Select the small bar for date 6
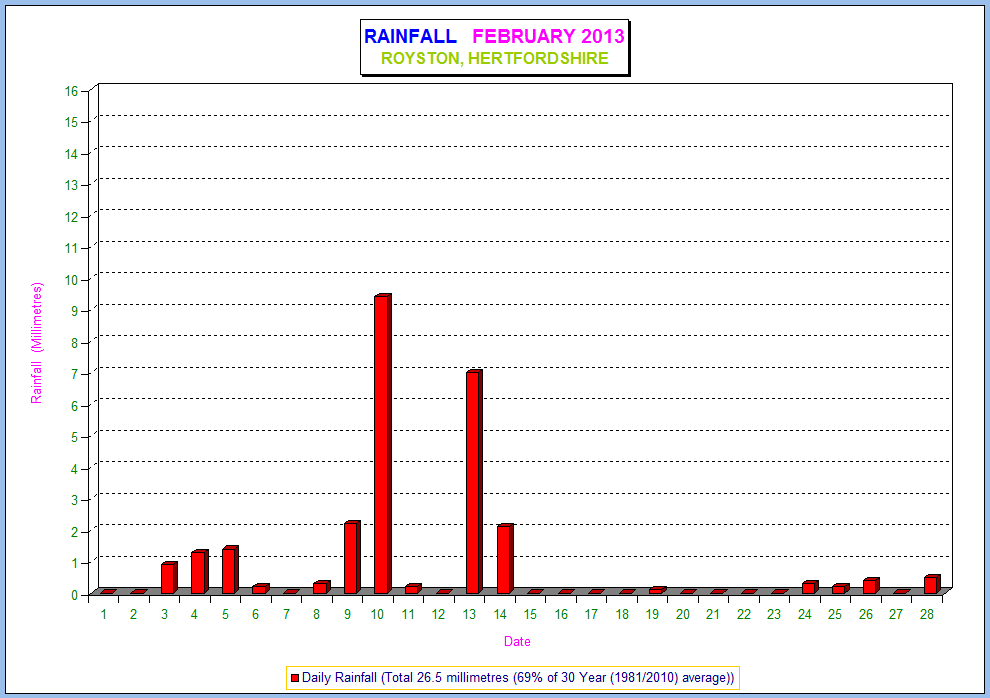Image resolution: width=990 pixels, height=698 pixels. [x=260, y=589]
